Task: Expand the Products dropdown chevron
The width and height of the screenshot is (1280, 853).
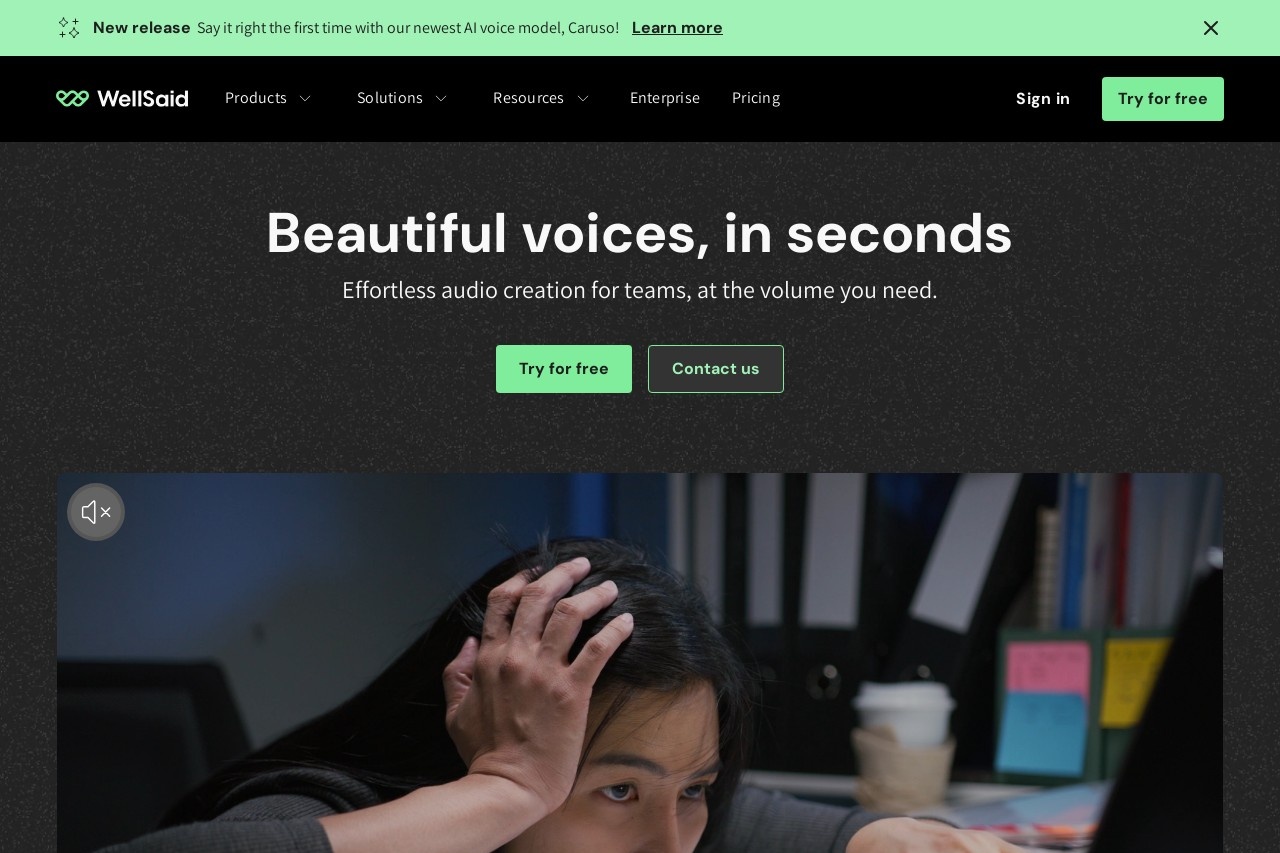Action: 305,98
